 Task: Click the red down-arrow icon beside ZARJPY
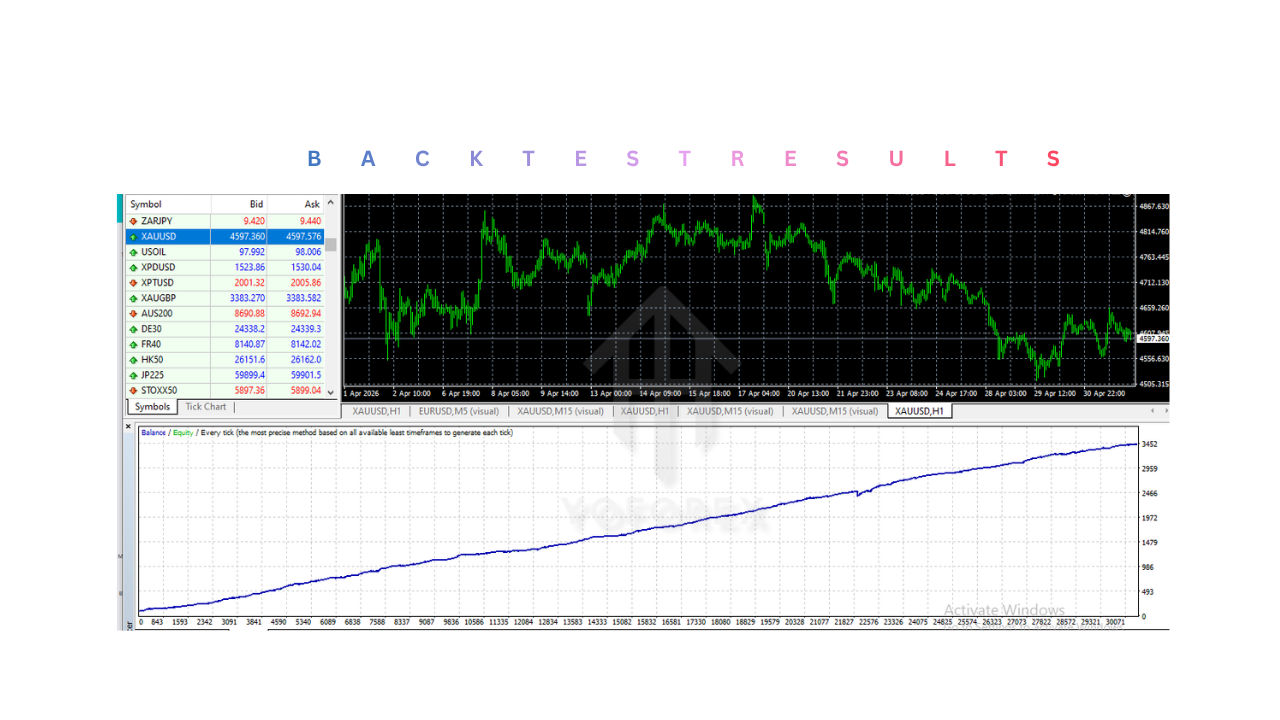coord(133,221)
